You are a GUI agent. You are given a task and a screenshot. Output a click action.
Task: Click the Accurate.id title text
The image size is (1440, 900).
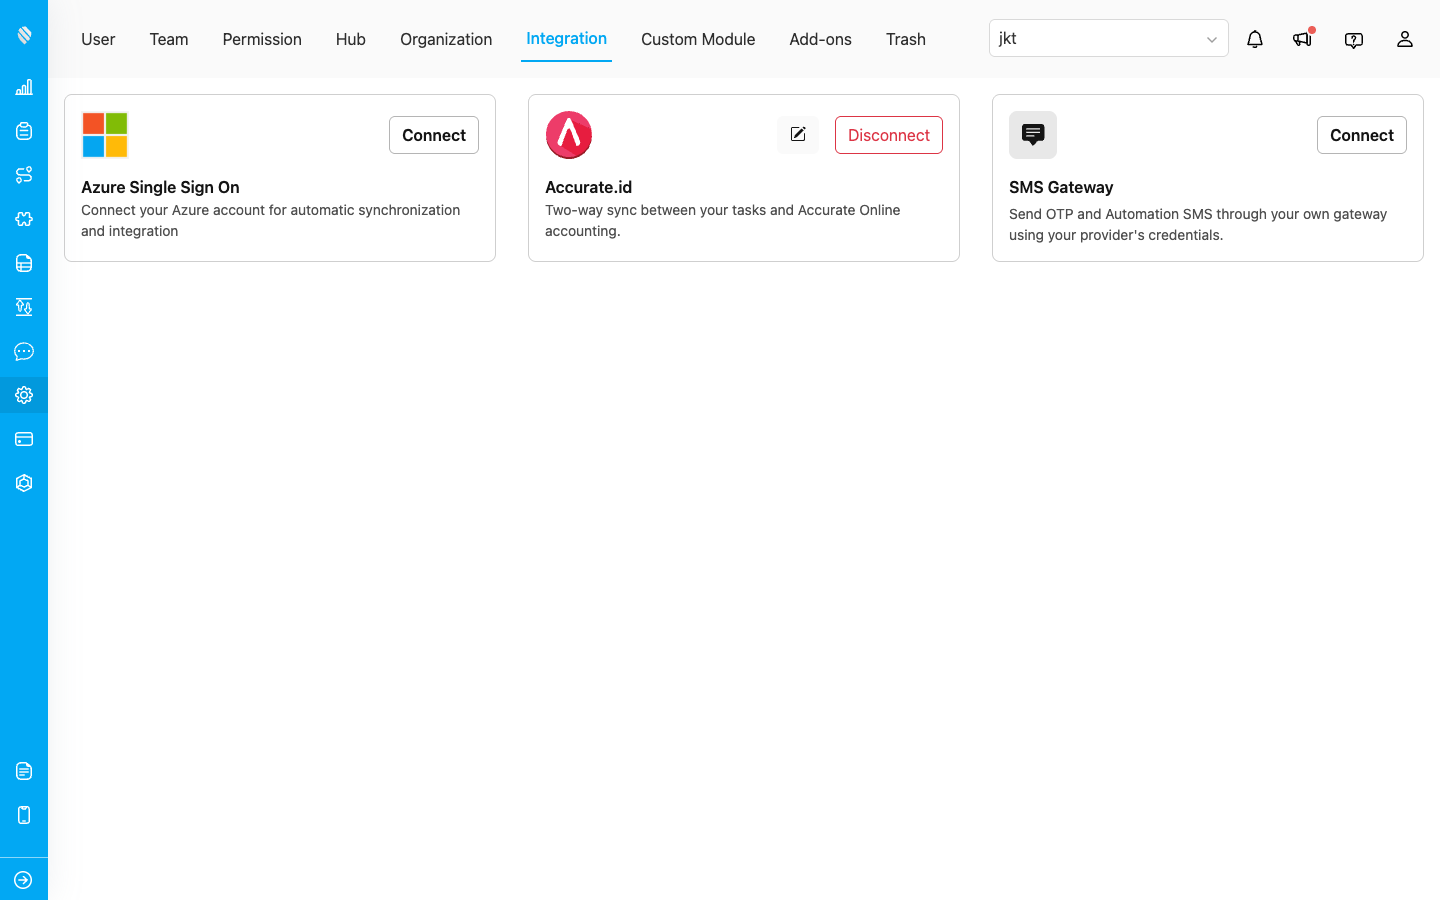tap(588, 187)
